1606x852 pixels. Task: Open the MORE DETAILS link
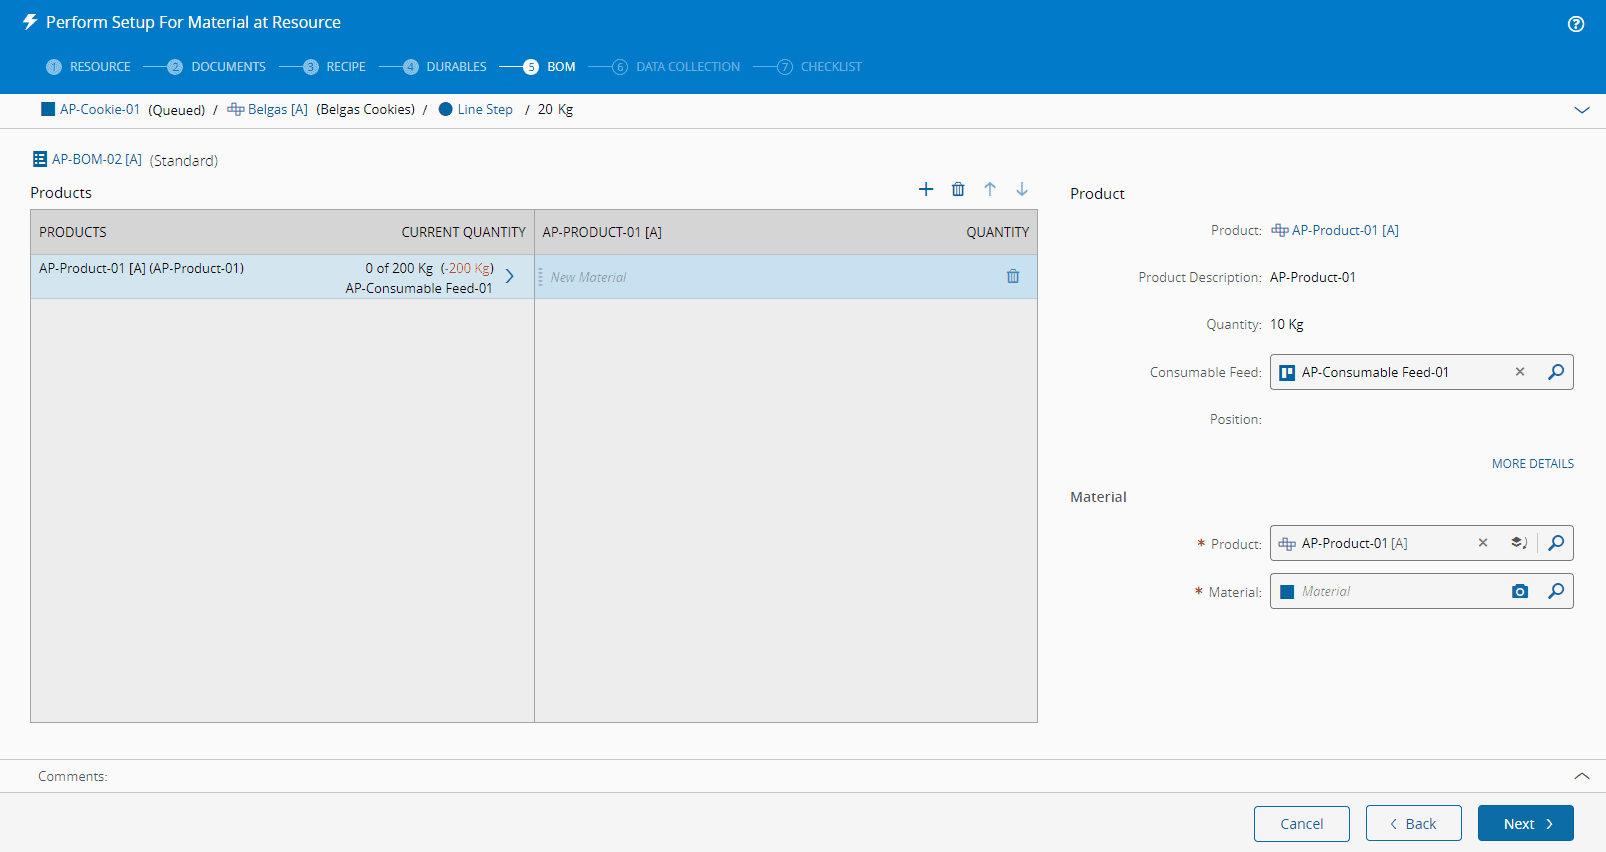pyautogui.click(x=1532, y=464)
